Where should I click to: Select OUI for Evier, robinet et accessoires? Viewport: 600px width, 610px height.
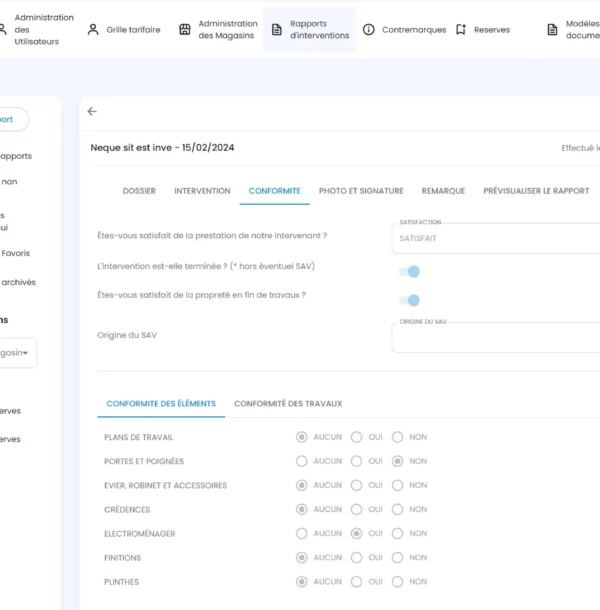[356, 485]
